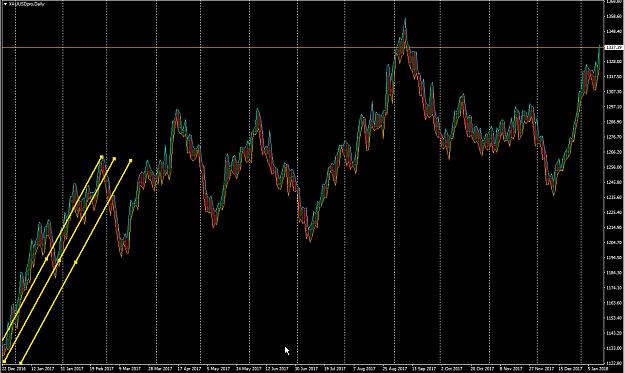Click the 1256.00 price axis label
The height and width of the screenshot is (373, 625).
[x=614, y=167]
